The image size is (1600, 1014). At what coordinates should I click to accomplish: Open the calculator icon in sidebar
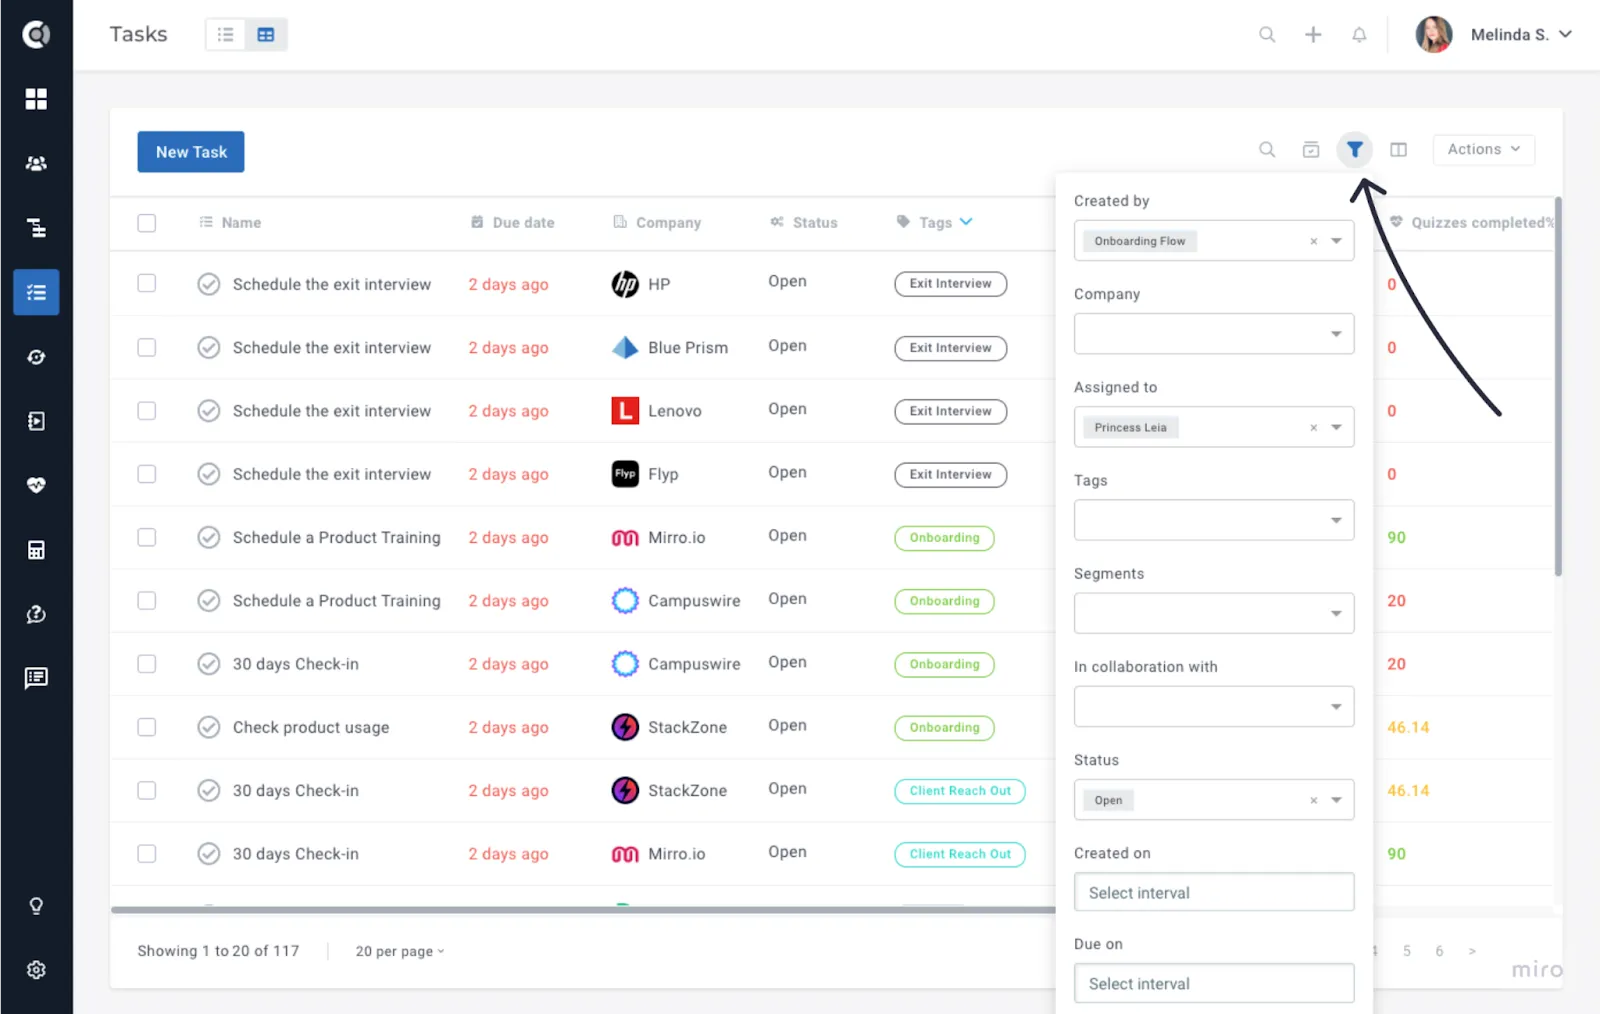click(36, 550)
